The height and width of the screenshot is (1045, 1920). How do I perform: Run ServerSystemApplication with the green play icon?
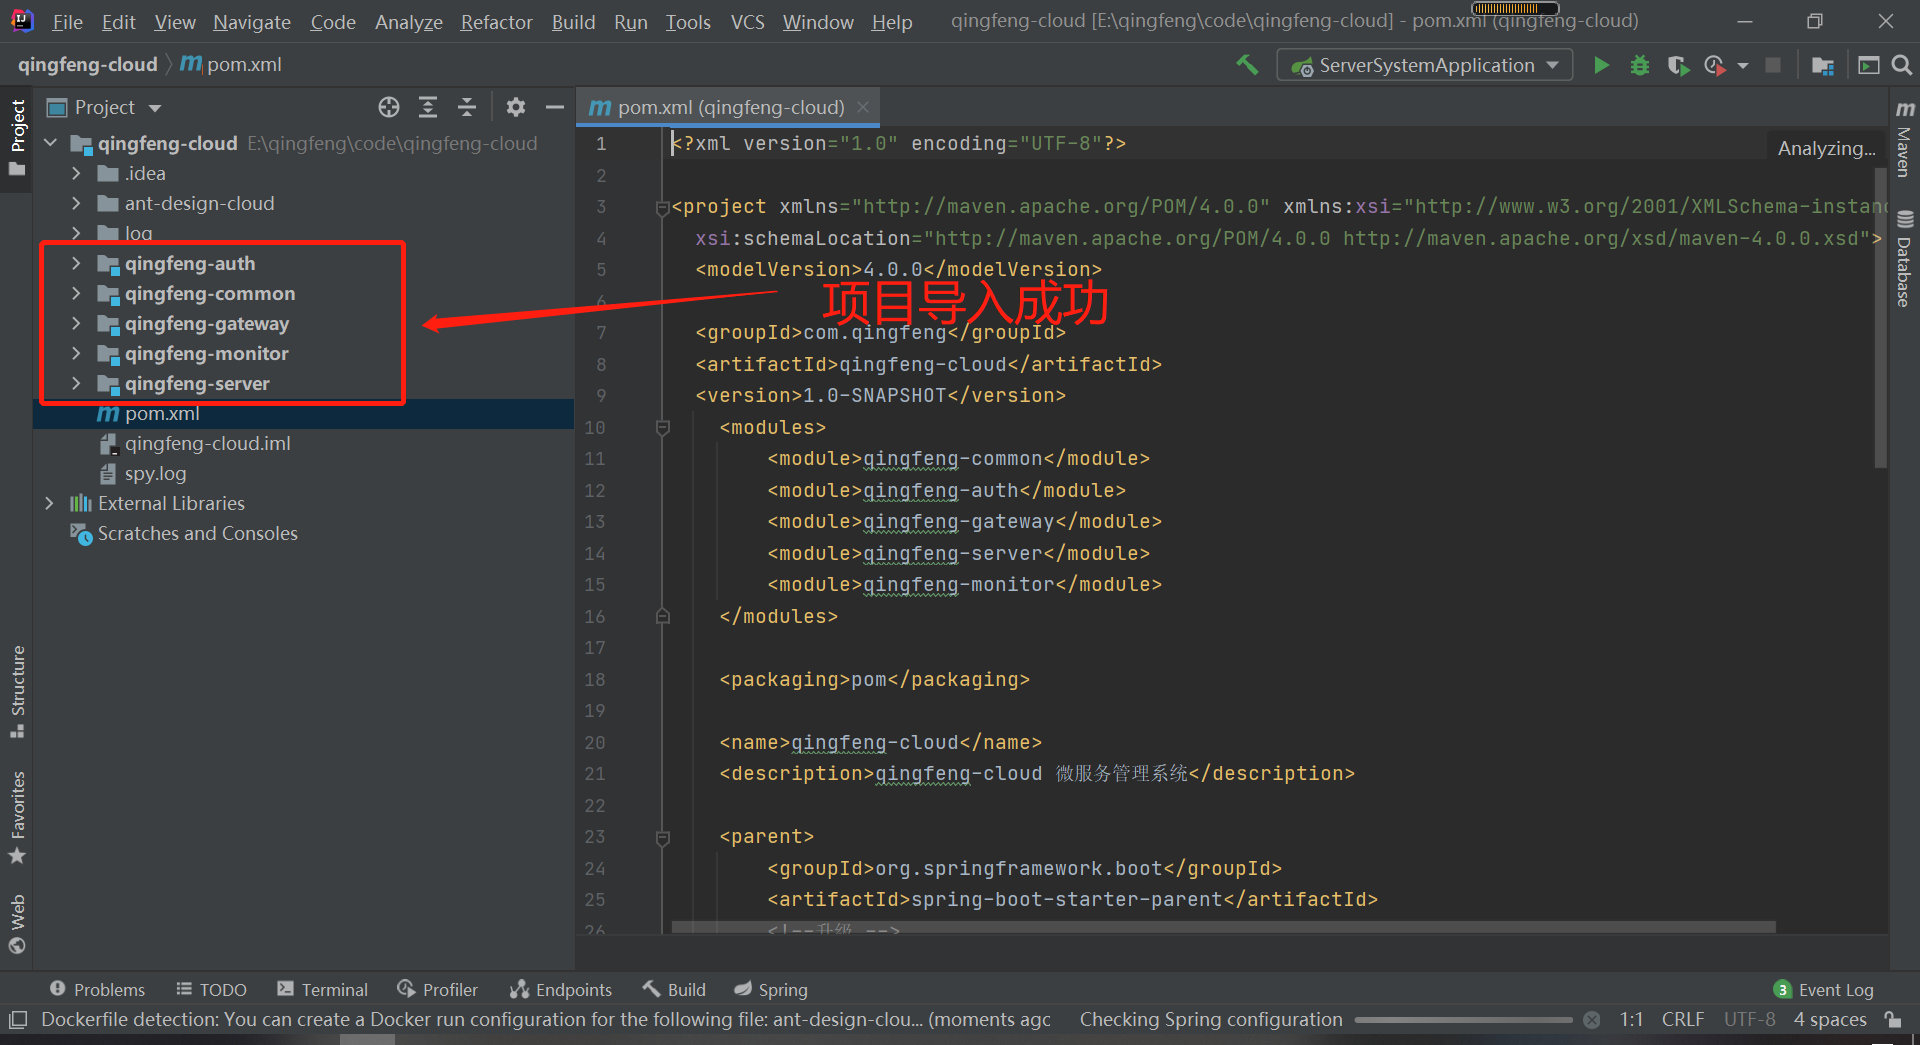click(x=1601, y=65)
